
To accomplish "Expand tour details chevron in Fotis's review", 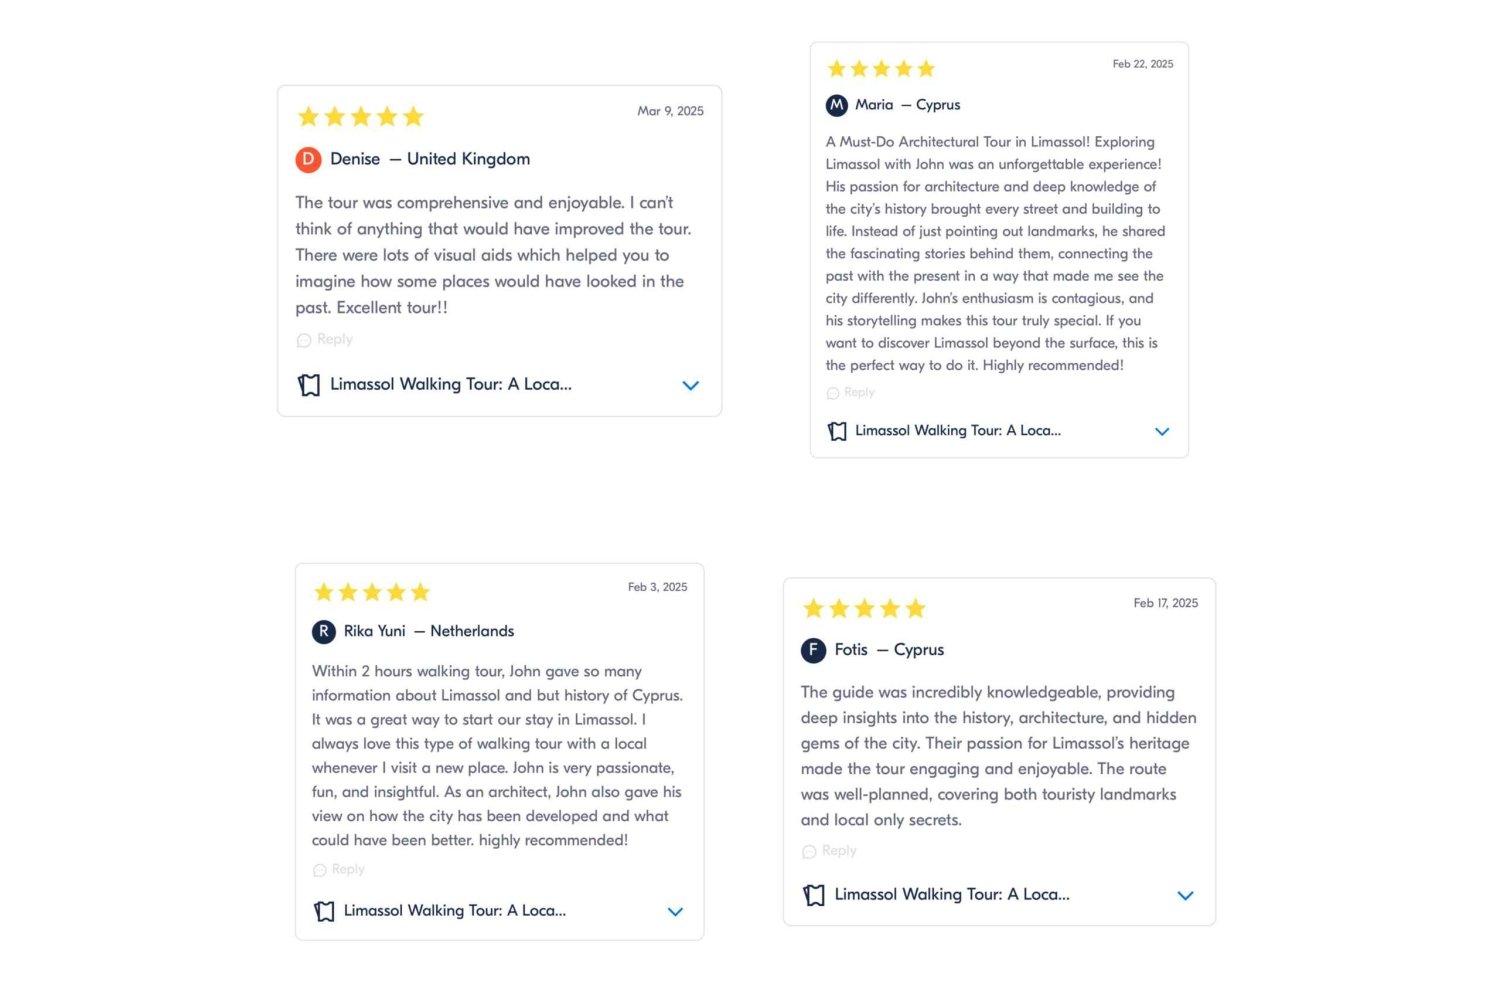I will [1185, 896].
